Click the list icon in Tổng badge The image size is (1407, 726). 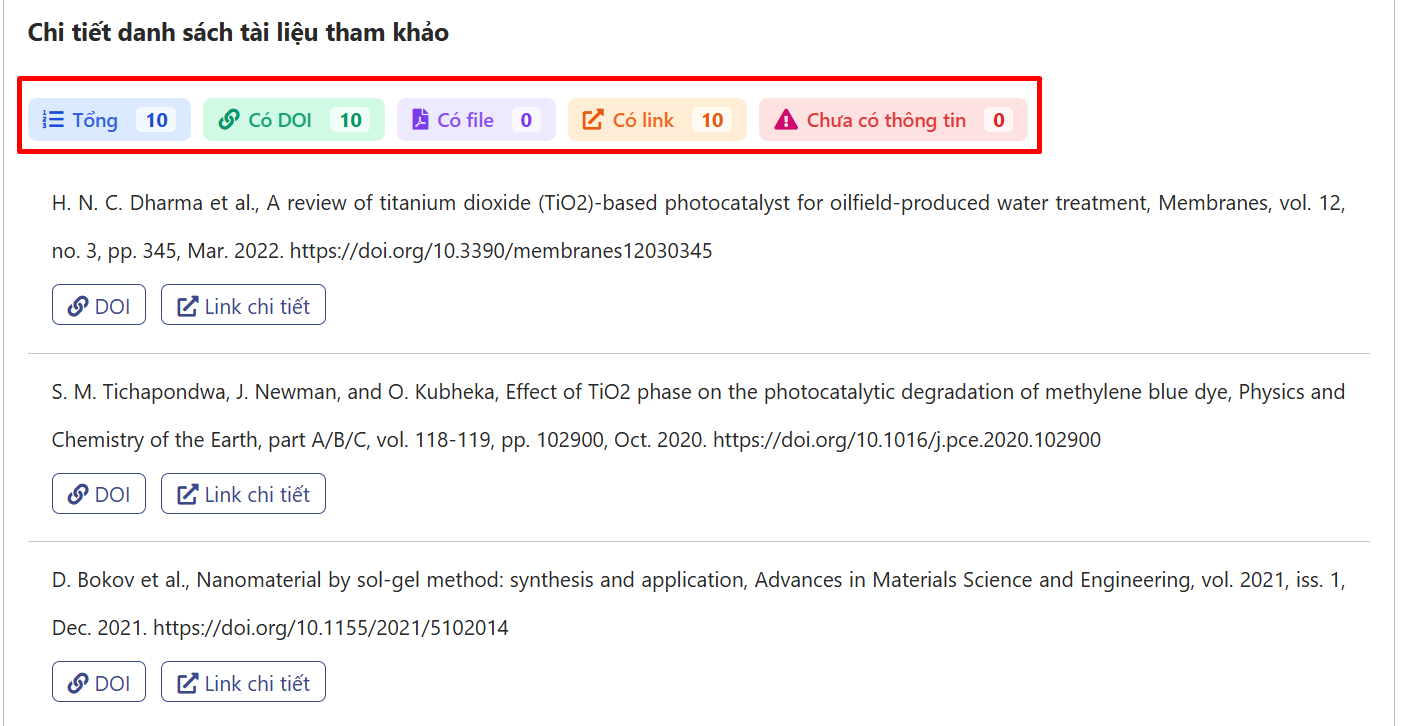point(53,120)
